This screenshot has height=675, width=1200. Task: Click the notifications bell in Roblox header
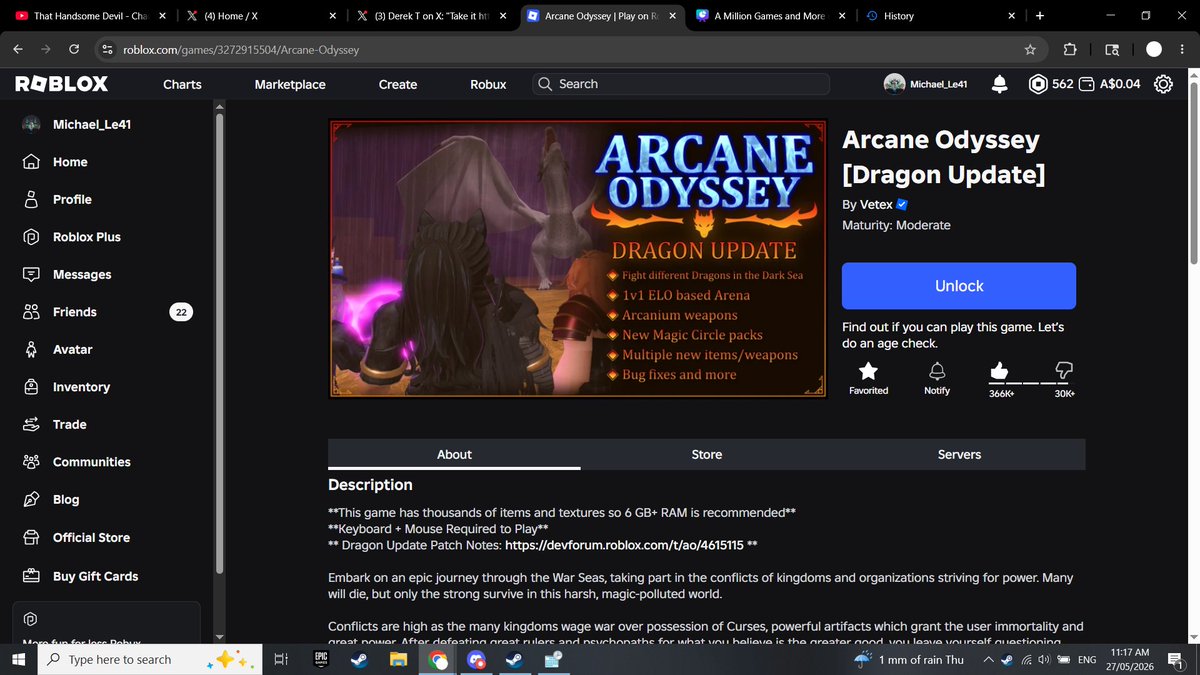[x=999, y=85]
